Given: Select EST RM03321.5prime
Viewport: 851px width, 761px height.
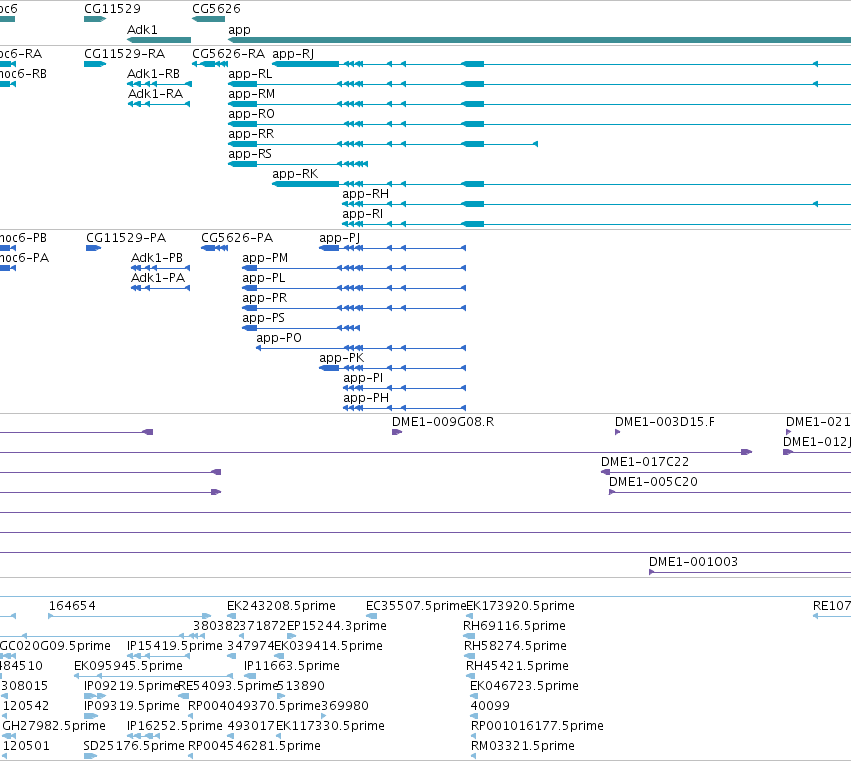Looking at the screenshot, I should pyautogui.click(x=523, y=747).
